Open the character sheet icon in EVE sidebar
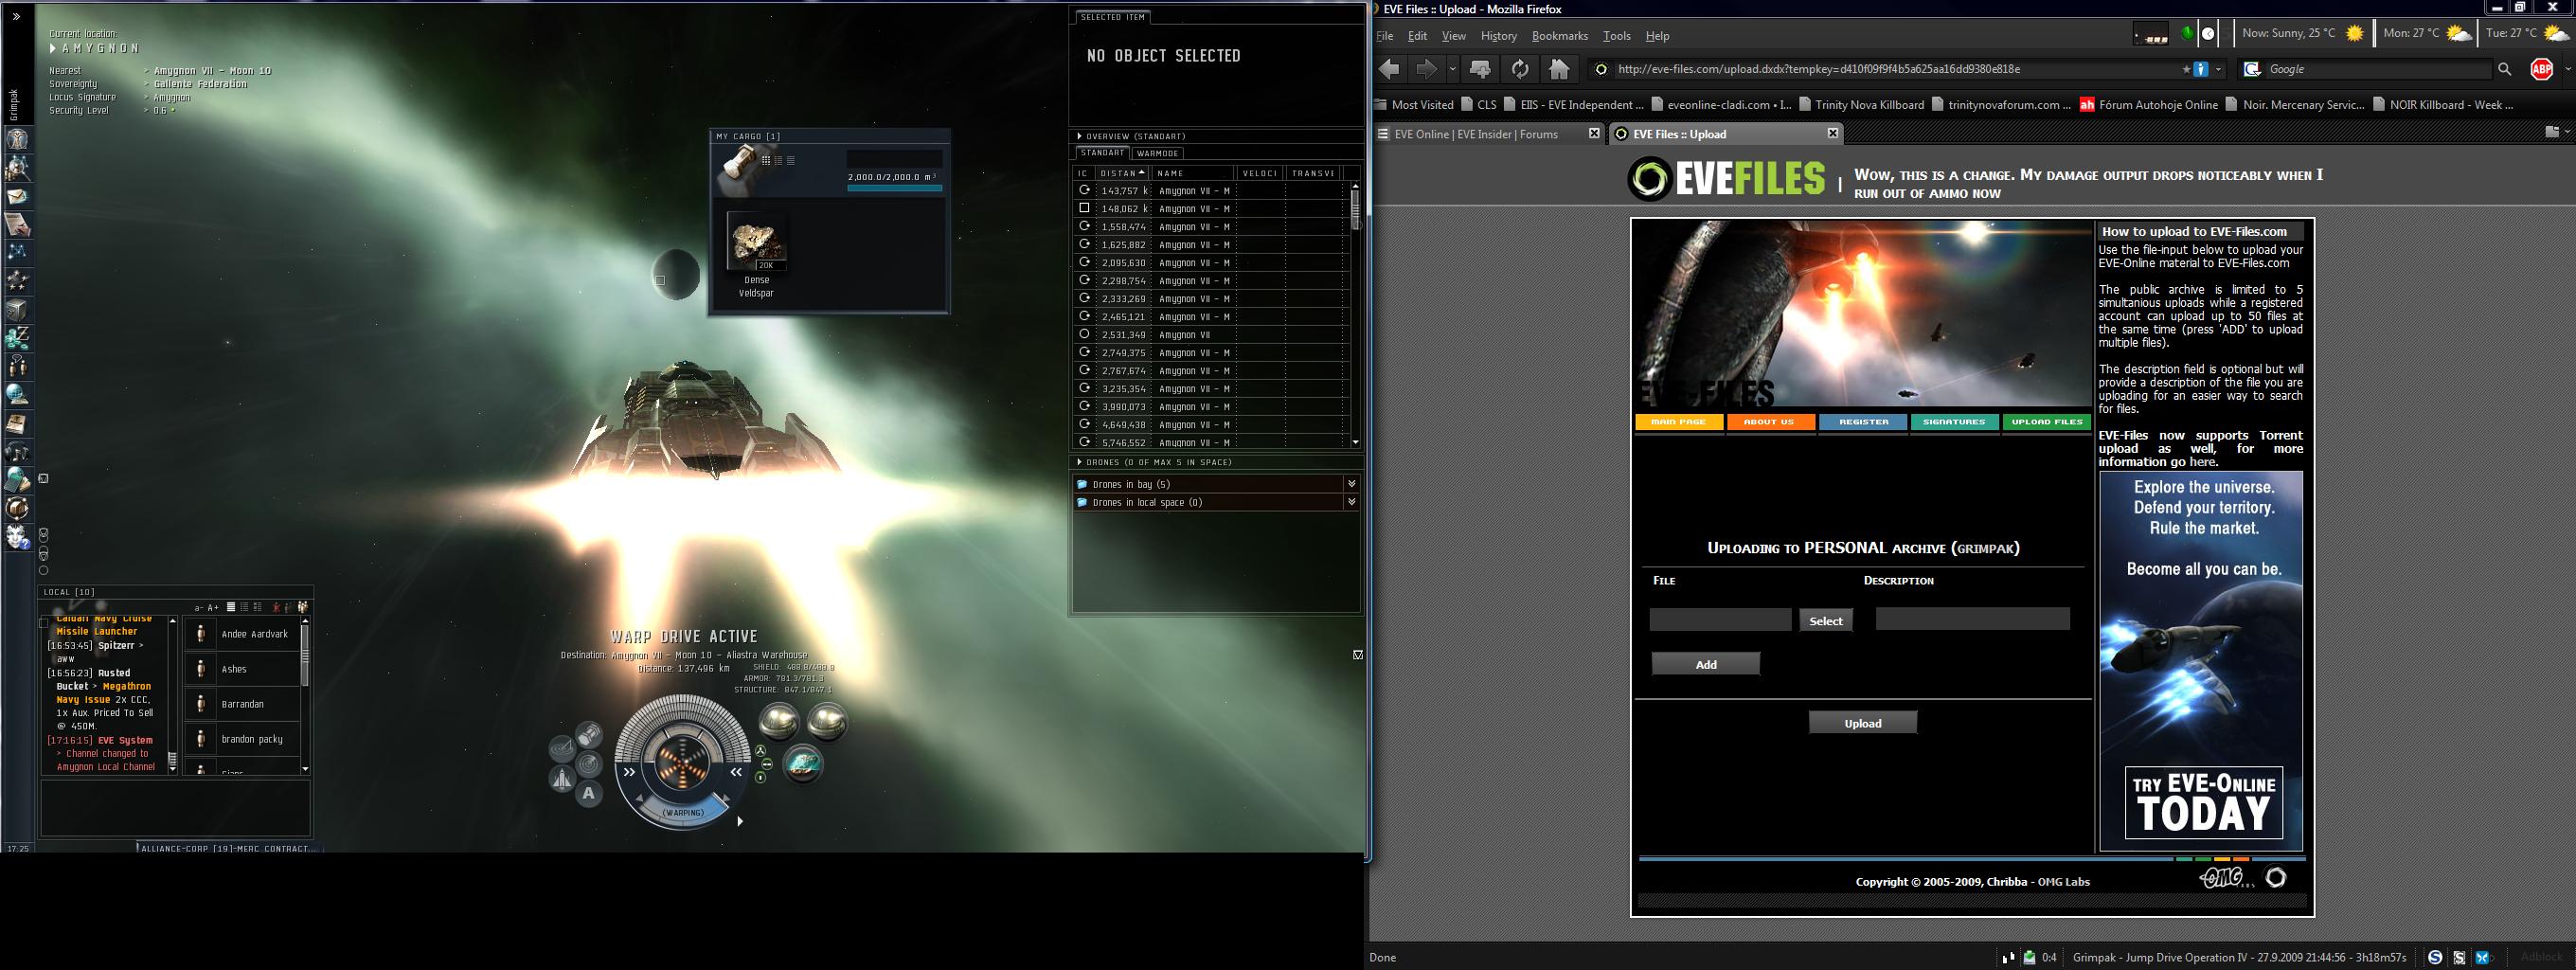Viewport: 2576px width, 970px height. 18,139
